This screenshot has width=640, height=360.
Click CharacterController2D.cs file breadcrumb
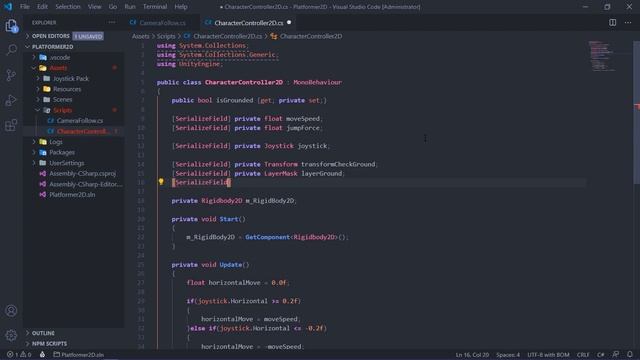click(x=227, y=36)
